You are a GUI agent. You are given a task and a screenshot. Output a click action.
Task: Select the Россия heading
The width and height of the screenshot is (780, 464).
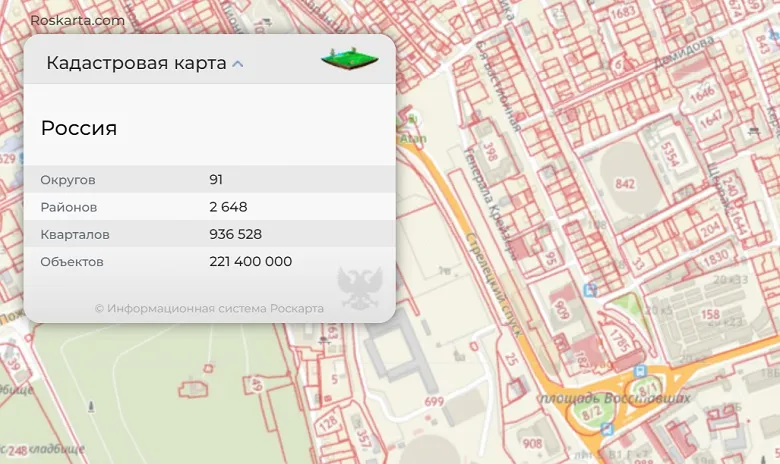[79, 128]
